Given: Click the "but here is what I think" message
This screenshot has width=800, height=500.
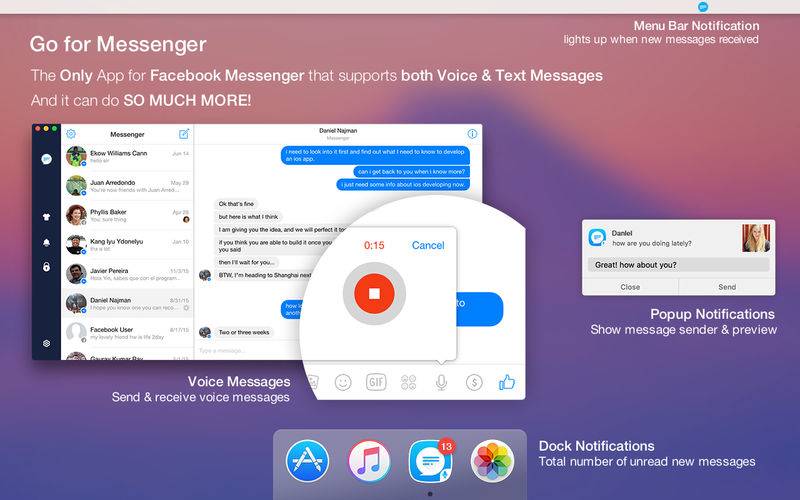Looking at the screenshot, I should (248, 217).
